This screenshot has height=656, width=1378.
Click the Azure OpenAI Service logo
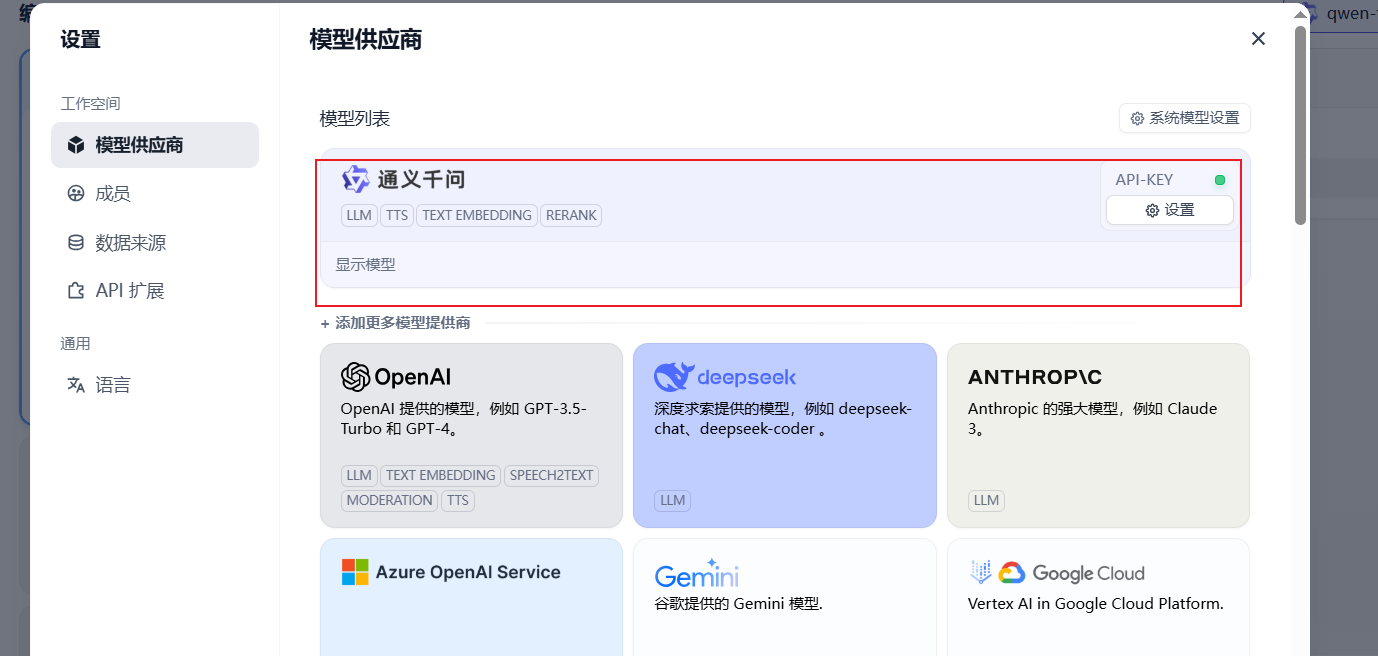point(355,572)
